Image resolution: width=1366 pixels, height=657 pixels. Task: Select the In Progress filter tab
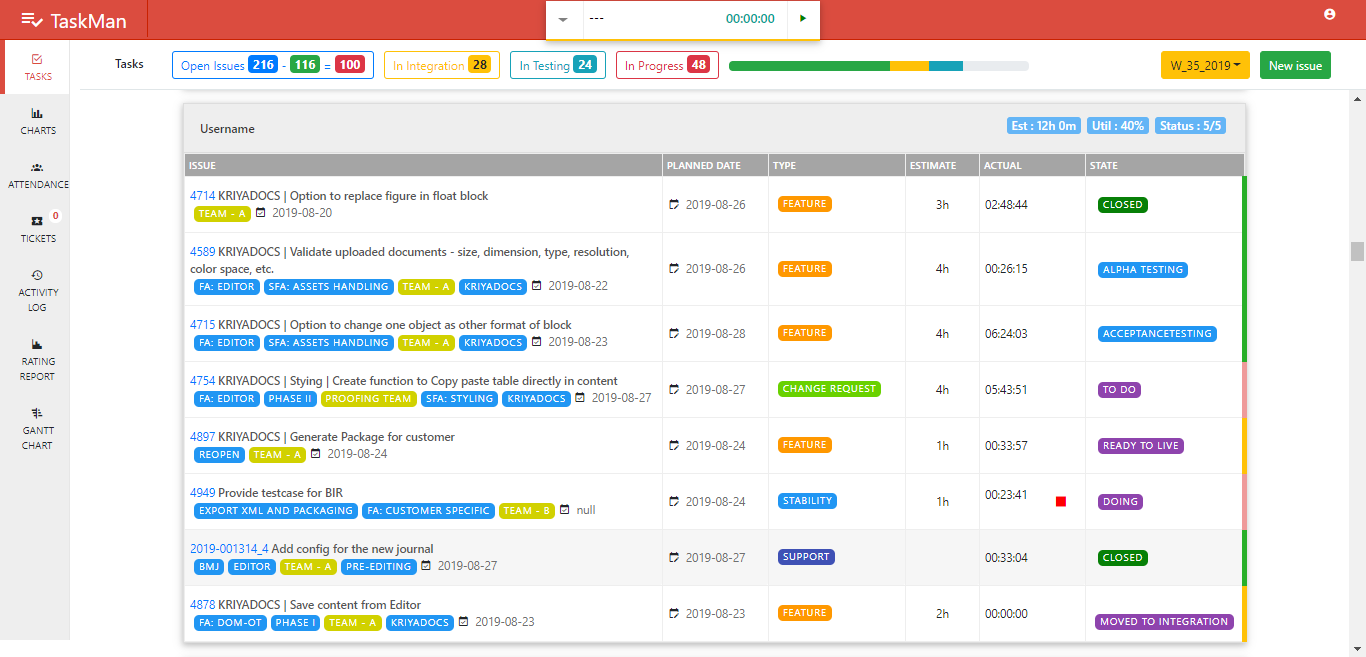[666, 66]
